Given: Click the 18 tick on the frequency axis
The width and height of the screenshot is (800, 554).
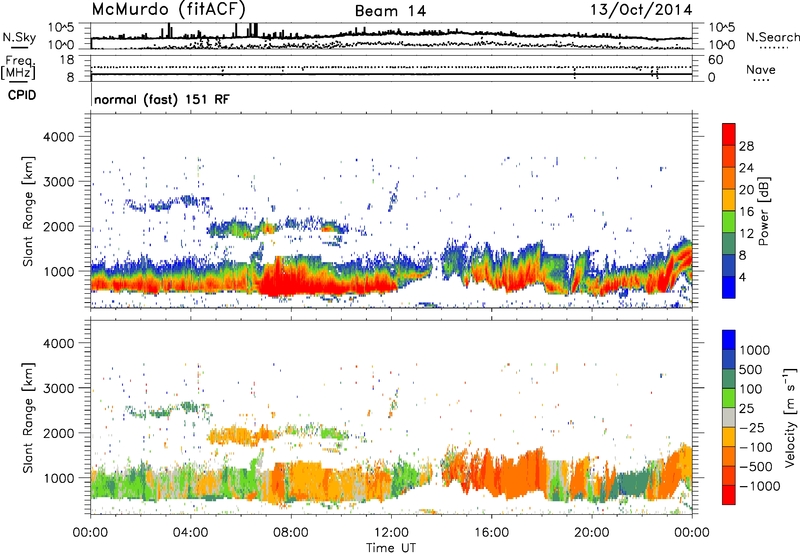Looking at the screenshot, I should point(67,60).
